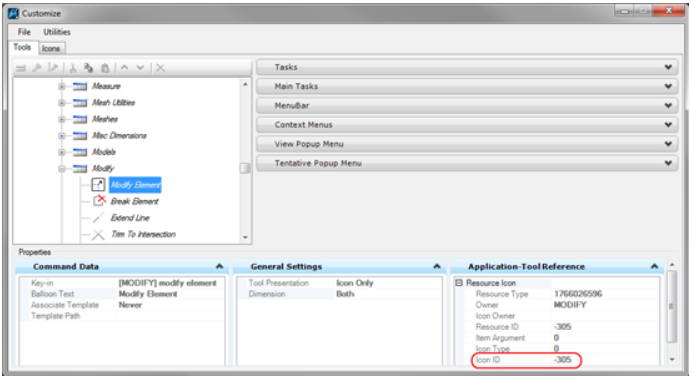691x378 pixels.
Task: Select the Break Element tool icon
Action: coord(99,201)
